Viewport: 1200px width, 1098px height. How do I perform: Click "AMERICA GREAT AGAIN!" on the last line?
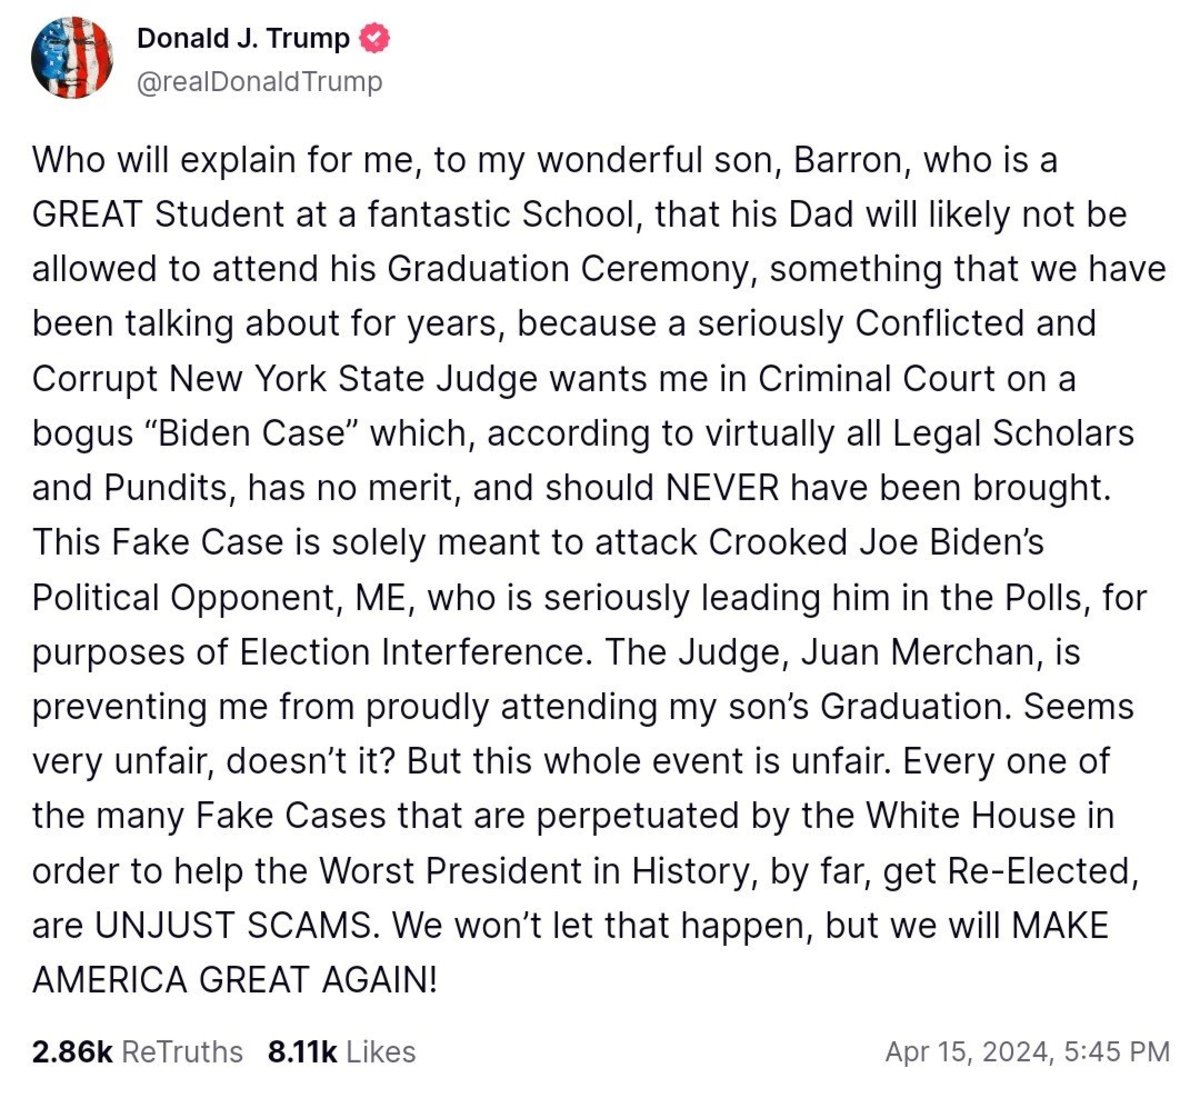point(235,980)
